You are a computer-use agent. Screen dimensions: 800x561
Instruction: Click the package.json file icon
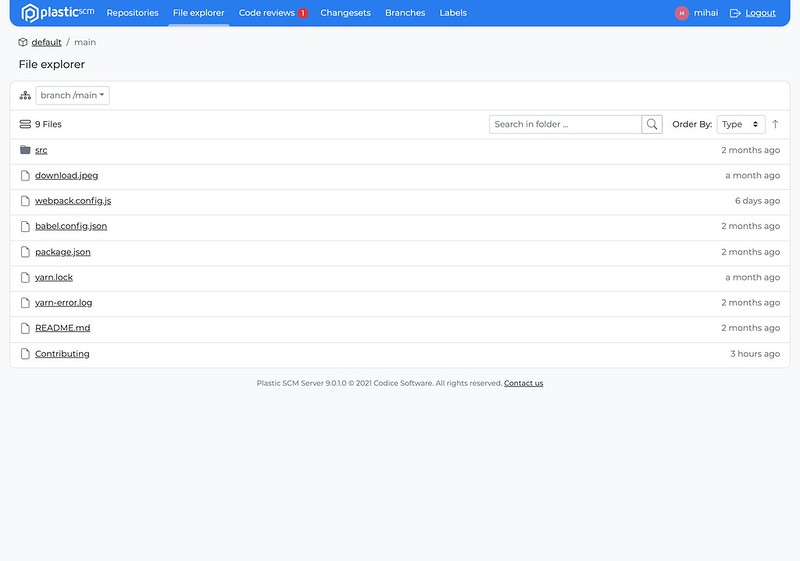tap(25, 252)
